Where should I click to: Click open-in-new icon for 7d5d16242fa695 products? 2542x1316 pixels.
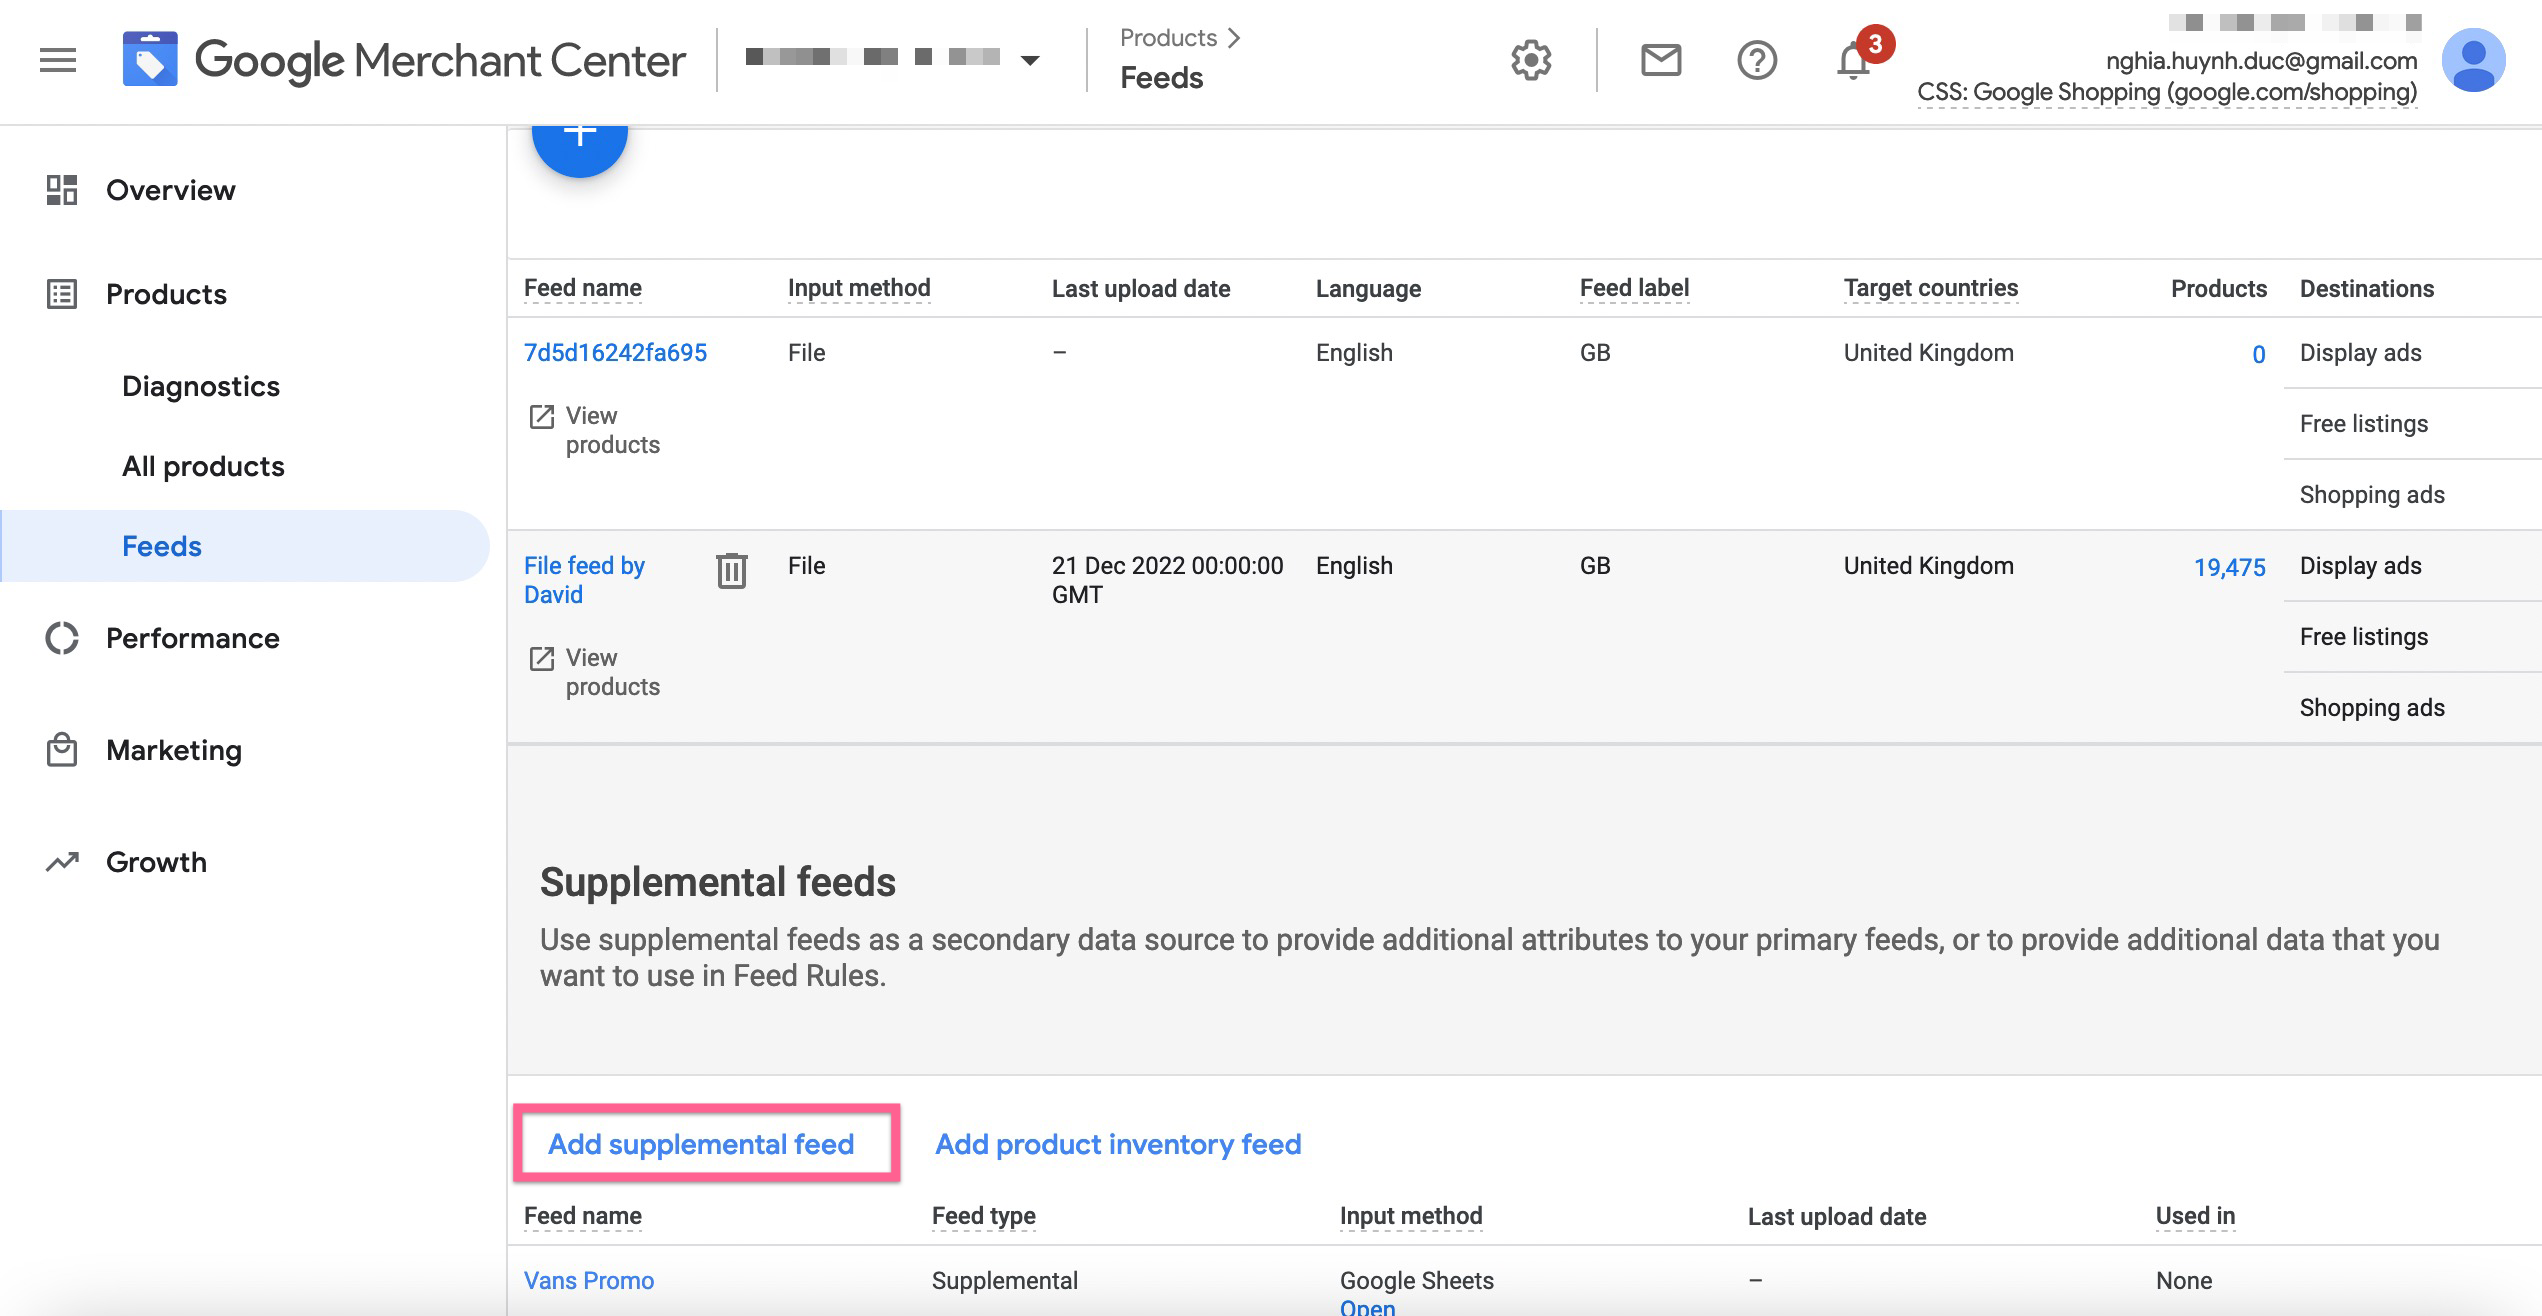click(542, 417)
